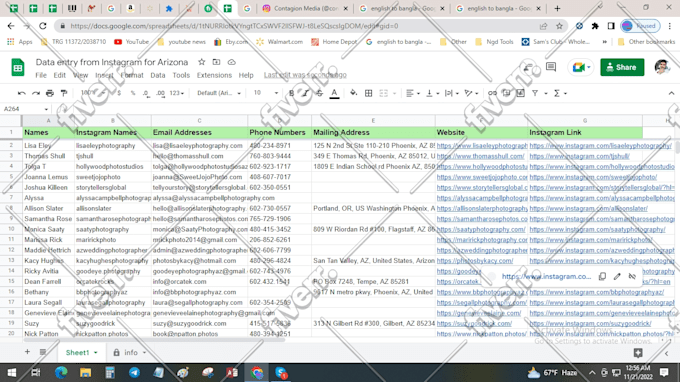Click the Undo icon in toolbar

click(x=21, y=93)
